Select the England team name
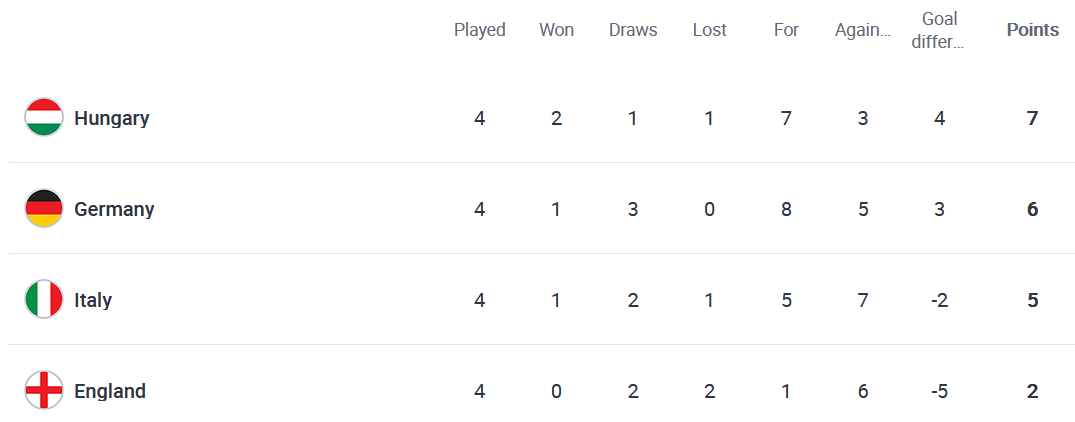 pyautogui.click(x=110, y=391)
